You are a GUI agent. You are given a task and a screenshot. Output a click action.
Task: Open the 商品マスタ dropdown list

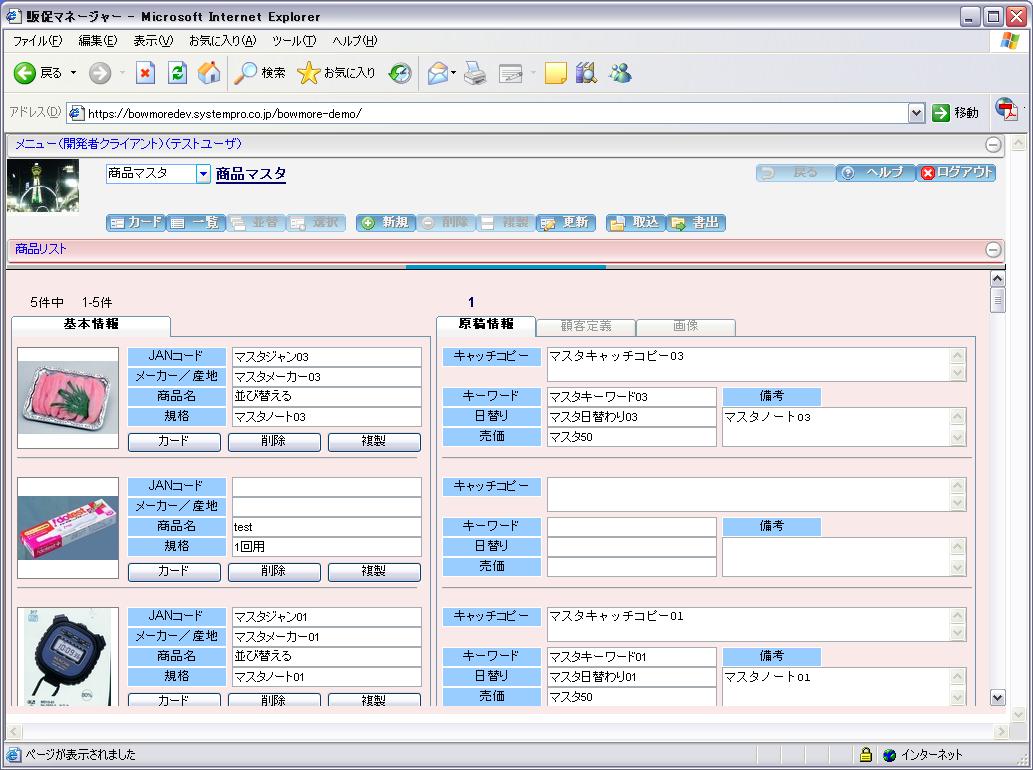pos(204,174)
